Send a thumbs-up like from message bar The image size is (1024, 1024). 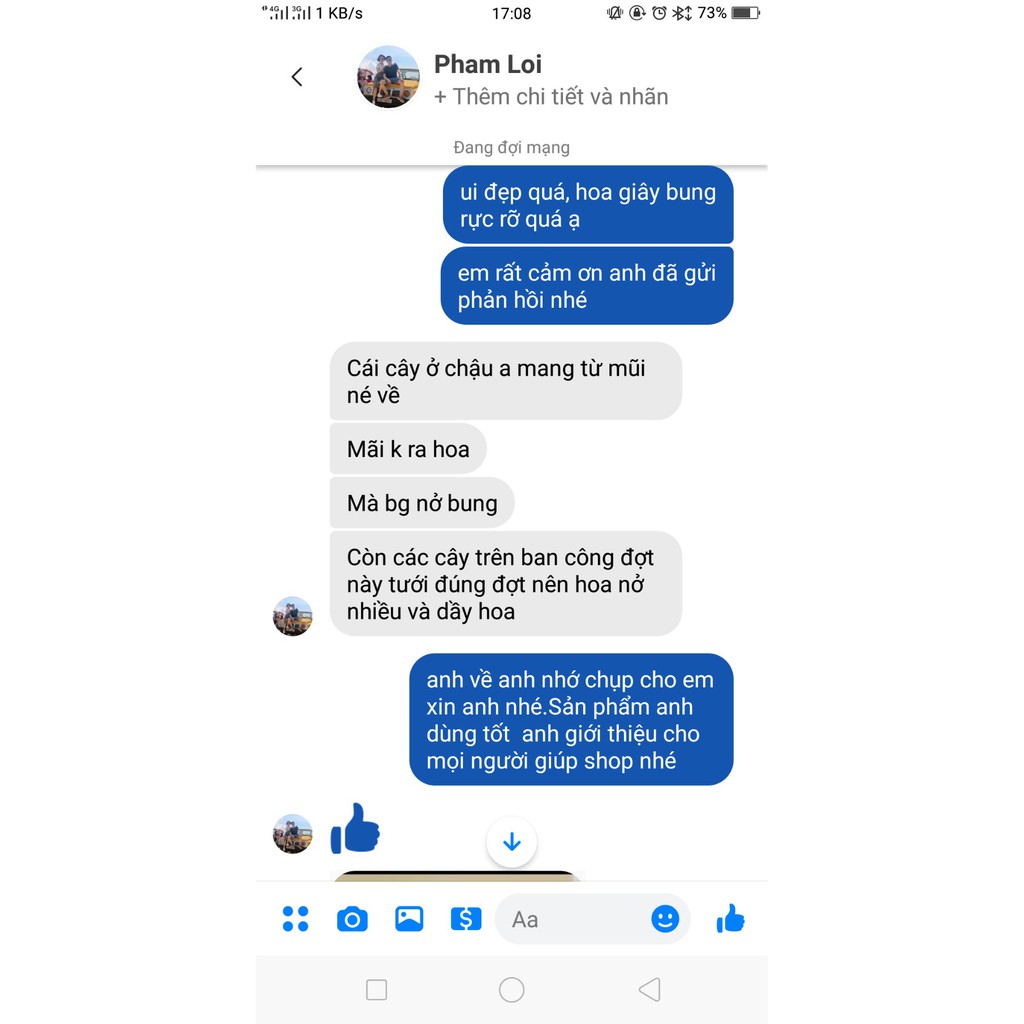tap(730, 918)
